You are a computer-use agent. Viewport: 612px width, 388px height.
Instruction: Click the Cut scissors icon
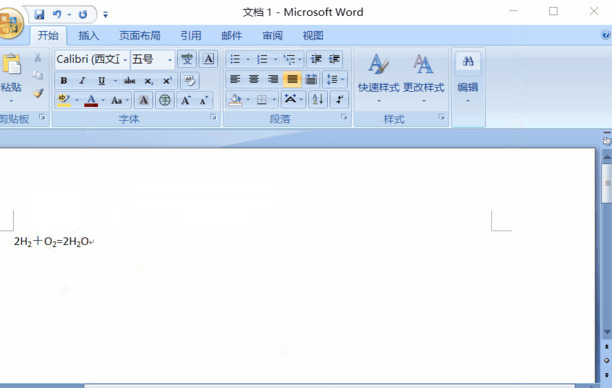[x=38, y=58]
